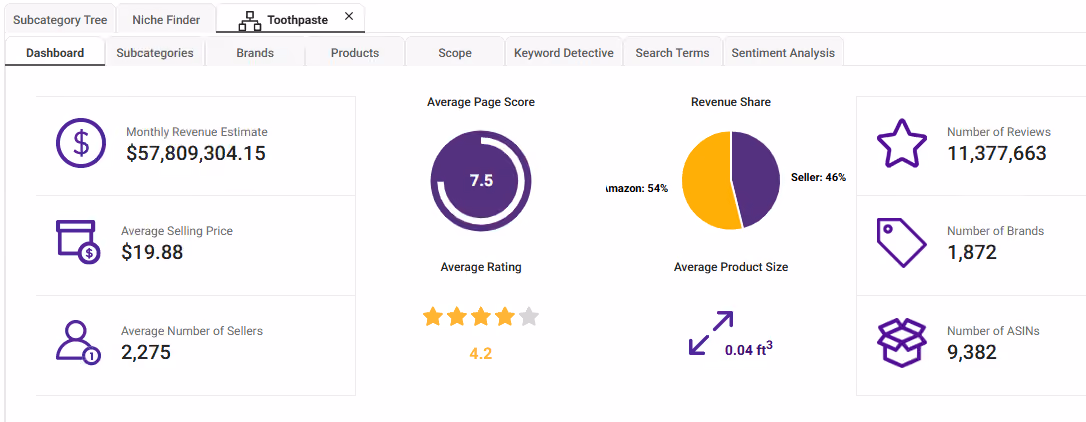Open the Subcategories tab
The height and width of the screenshot is (422, 1086).
click(155, 53)
